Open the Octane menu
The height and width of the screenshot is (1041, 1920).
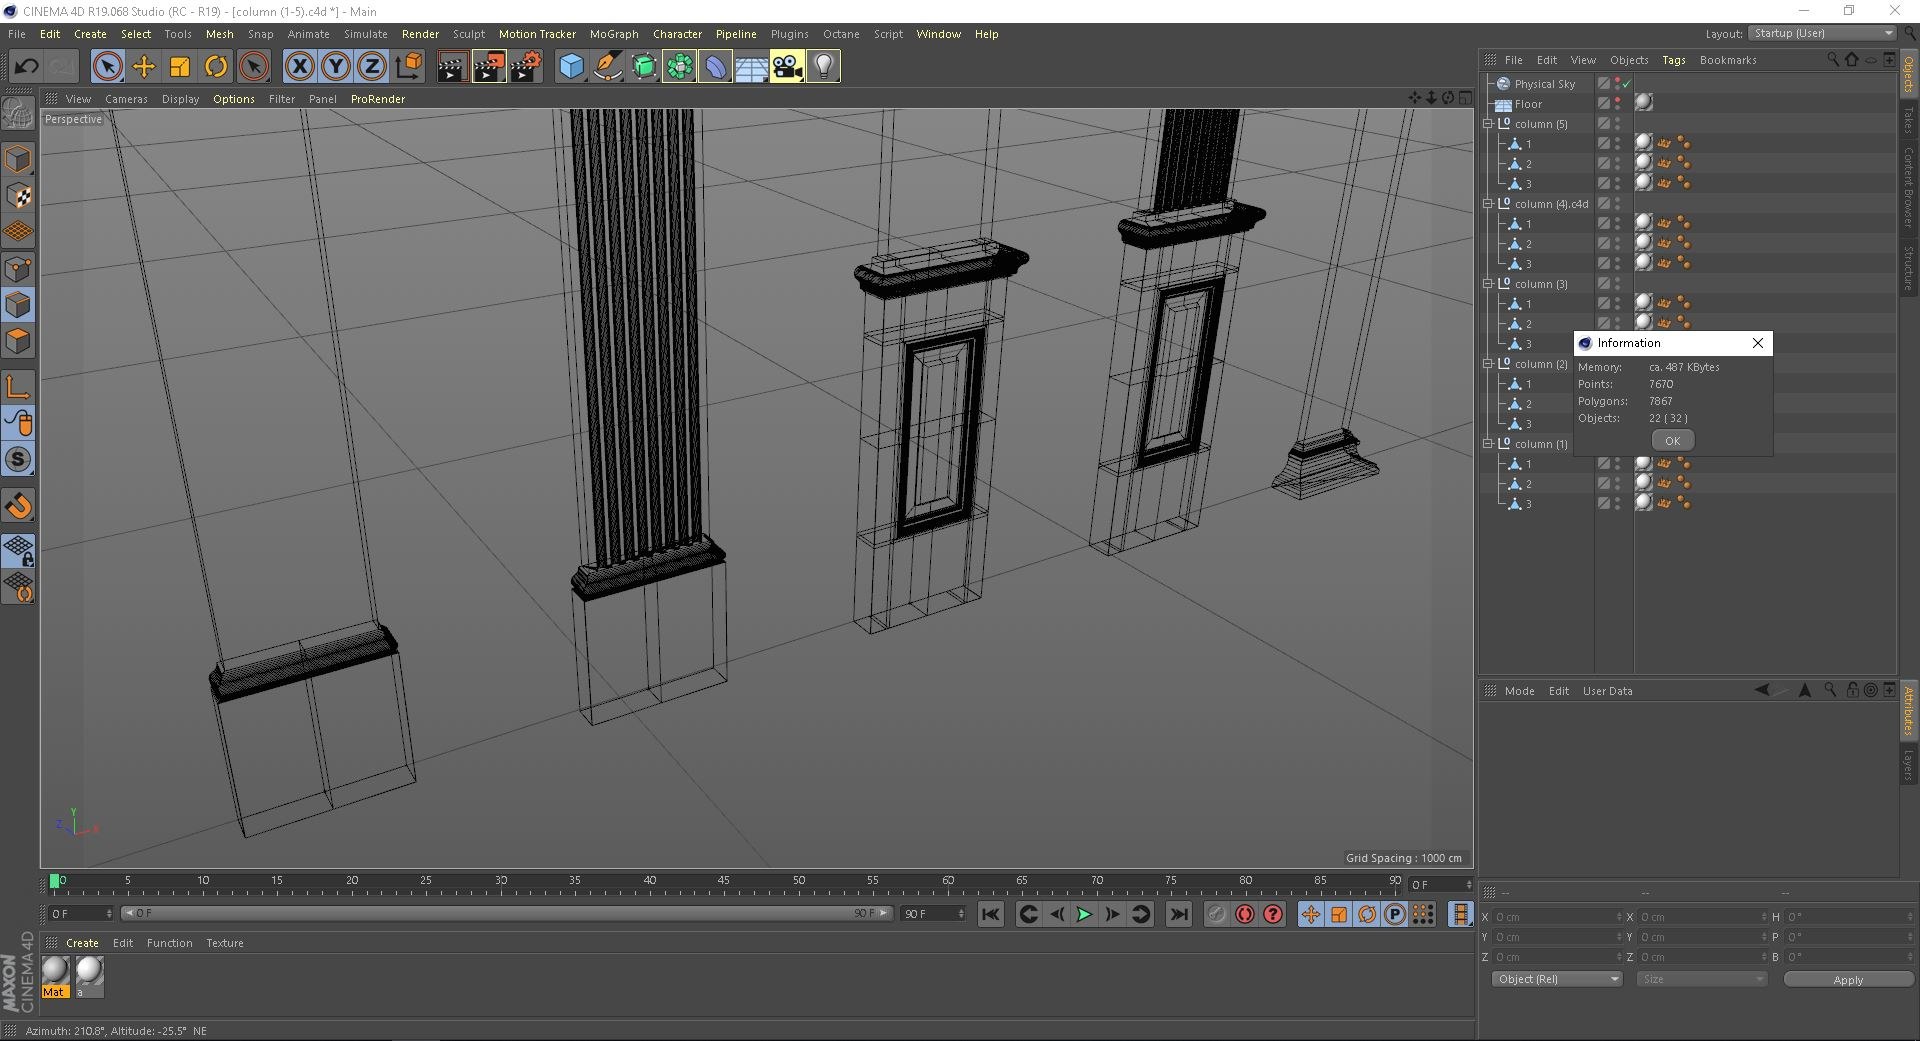tap(841, 34)
